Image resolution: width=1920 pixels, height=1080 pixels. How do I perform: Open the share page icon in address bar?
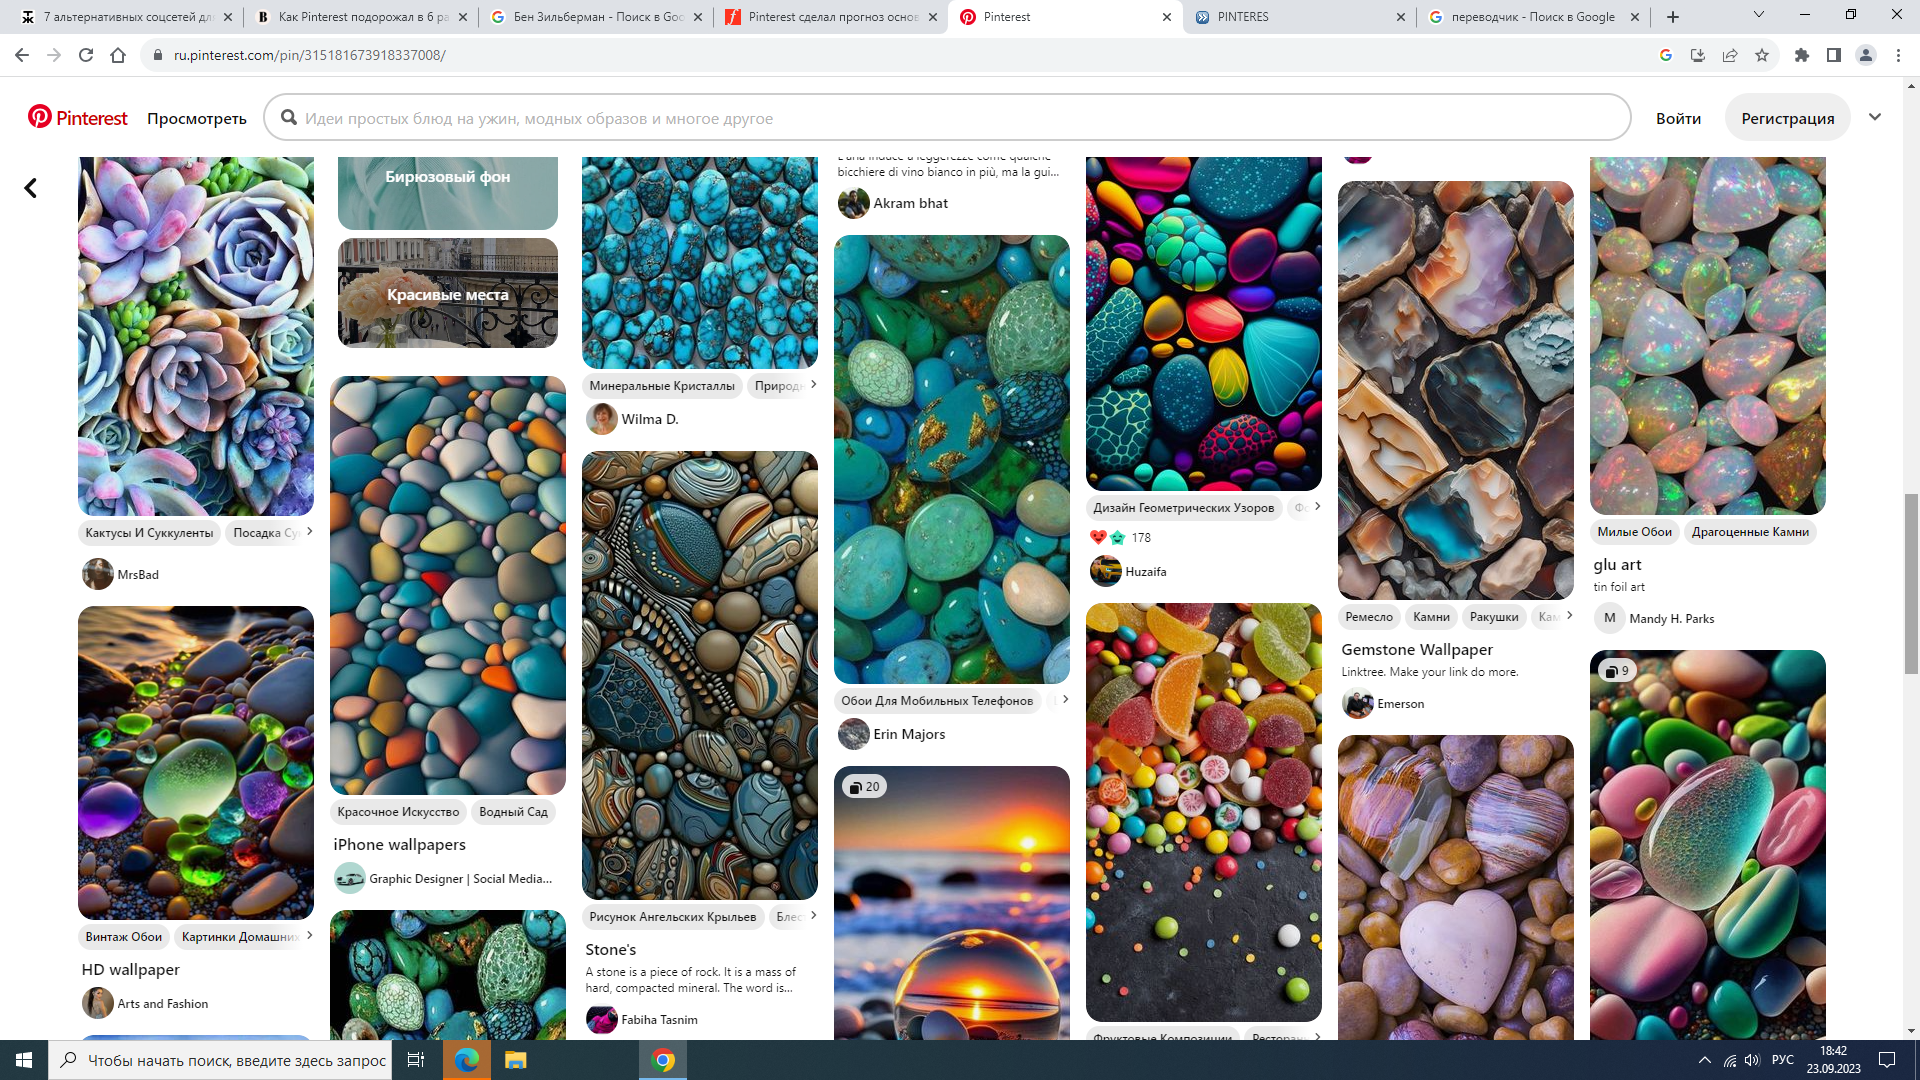click(1730, 55)
